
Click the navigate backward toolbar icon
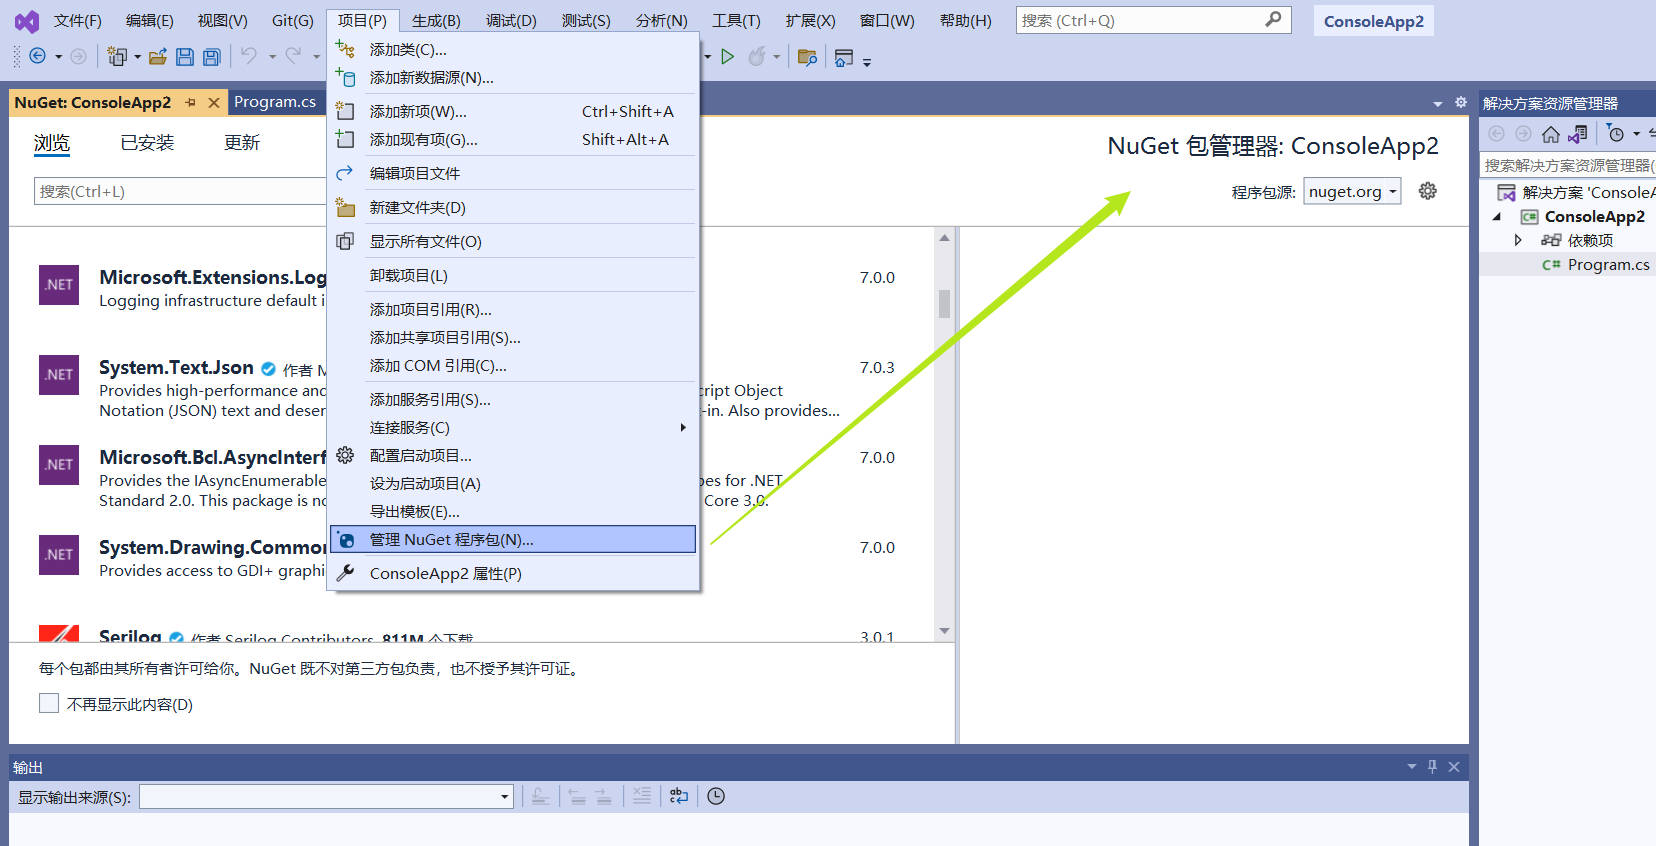pyautogui.click(x=38, y=56)
